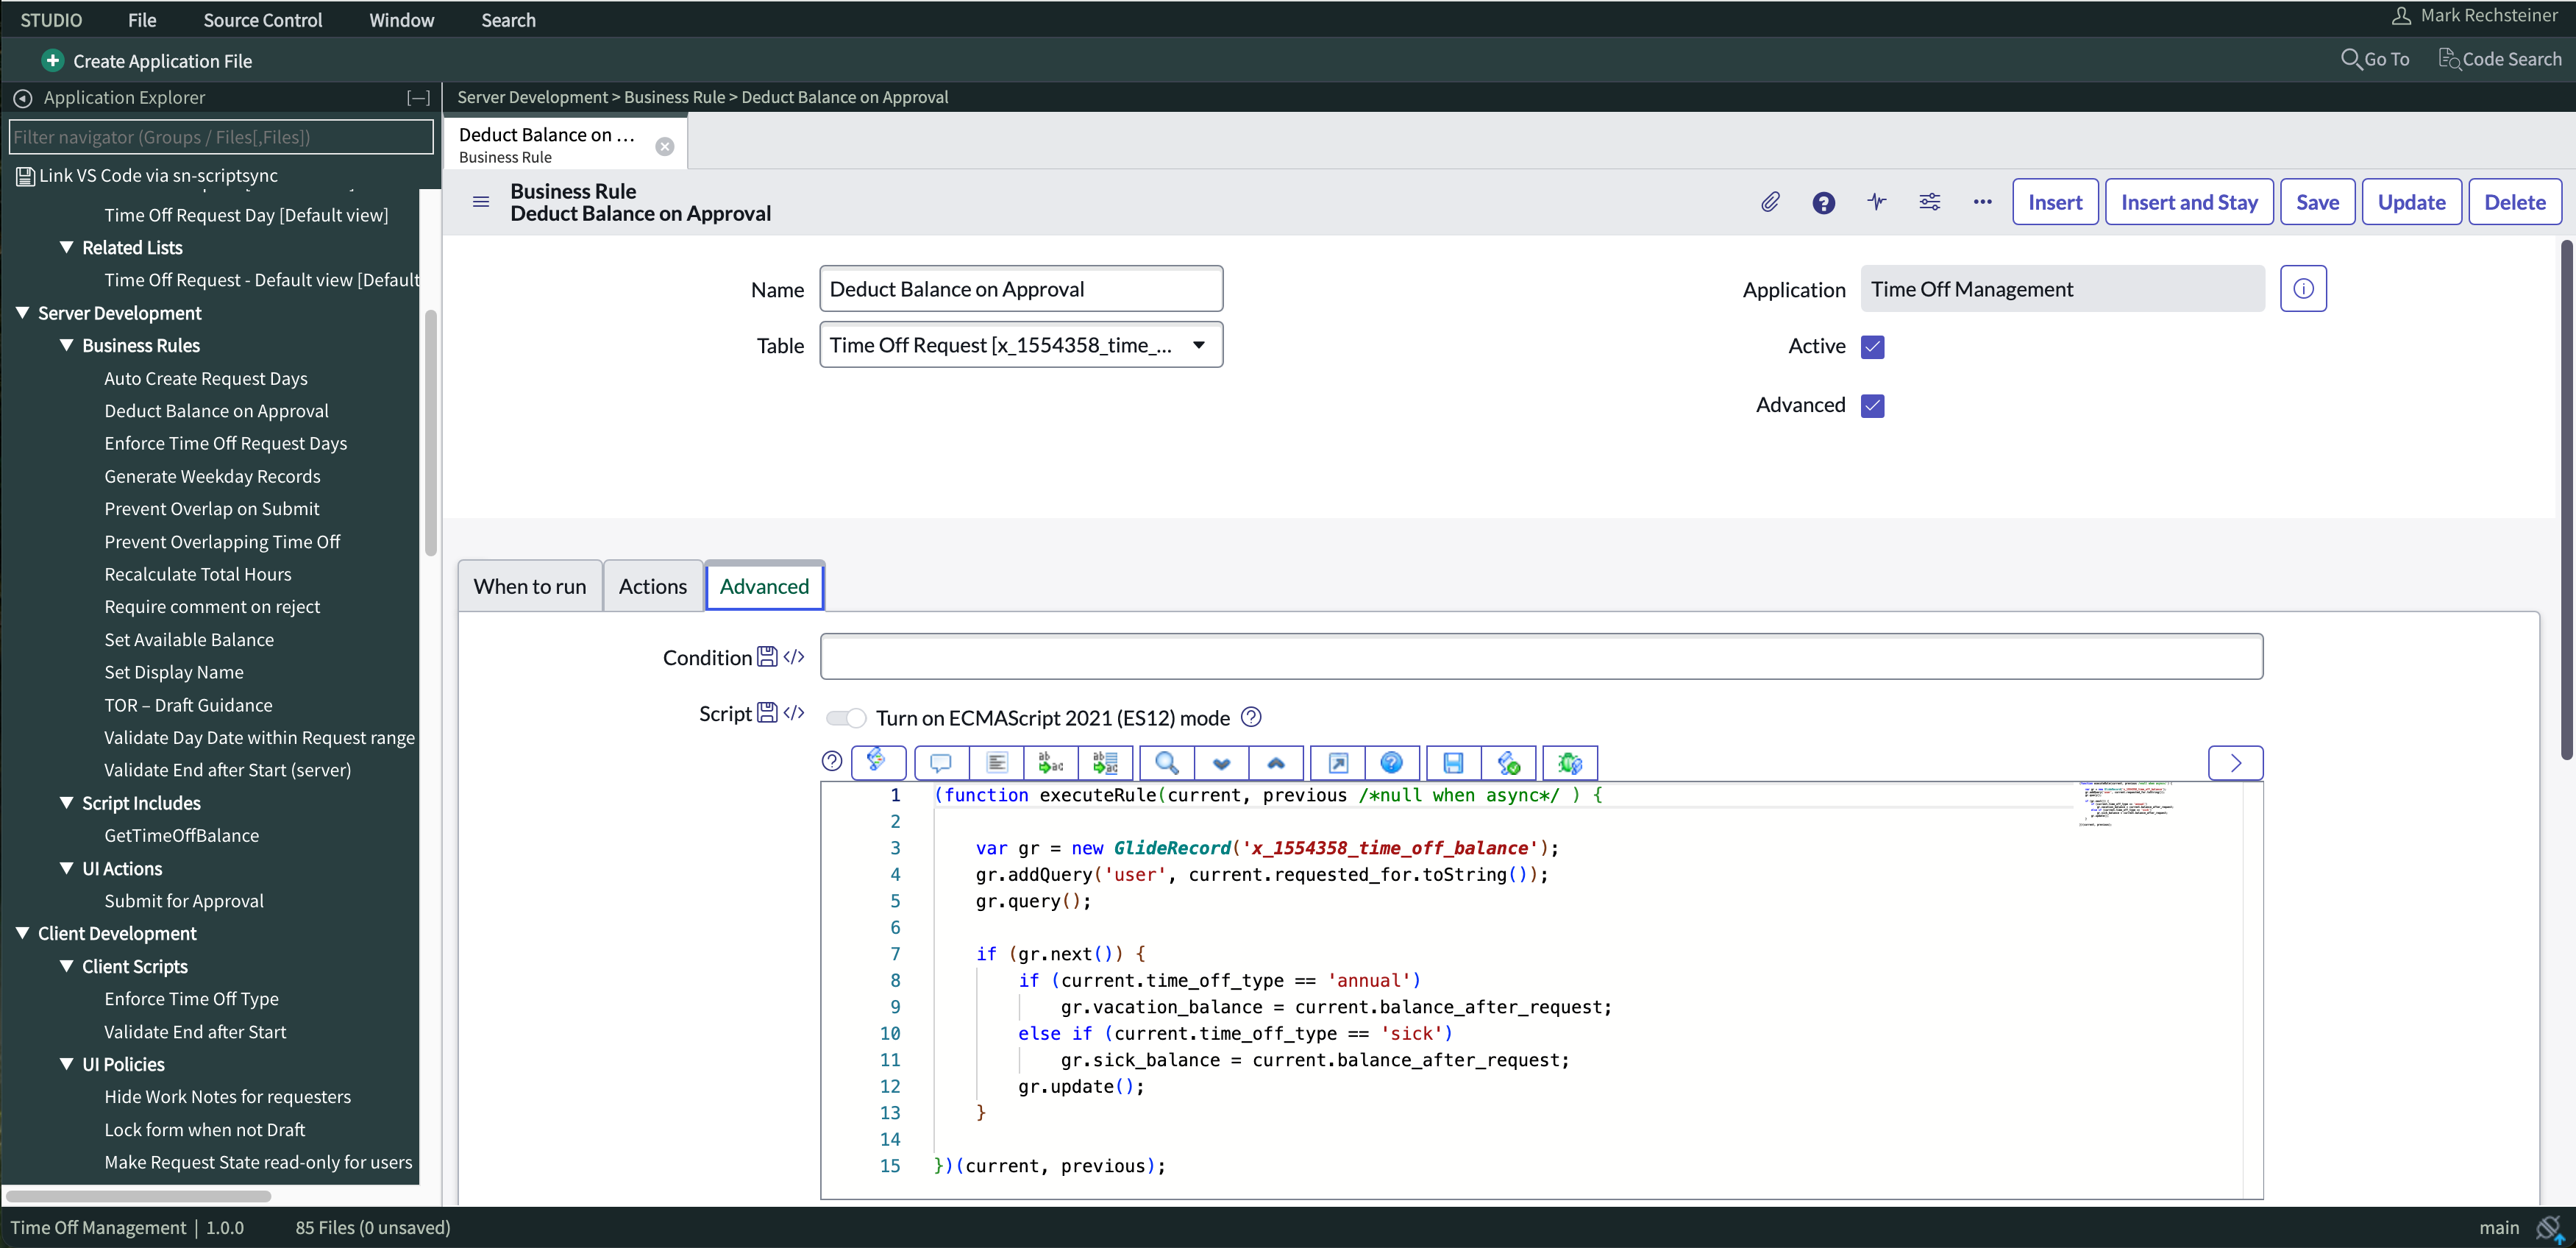The height and width of the screenshot is (1248, 2576).
Task: Uncheck the Advanced checkbox
Action: 1872,405
